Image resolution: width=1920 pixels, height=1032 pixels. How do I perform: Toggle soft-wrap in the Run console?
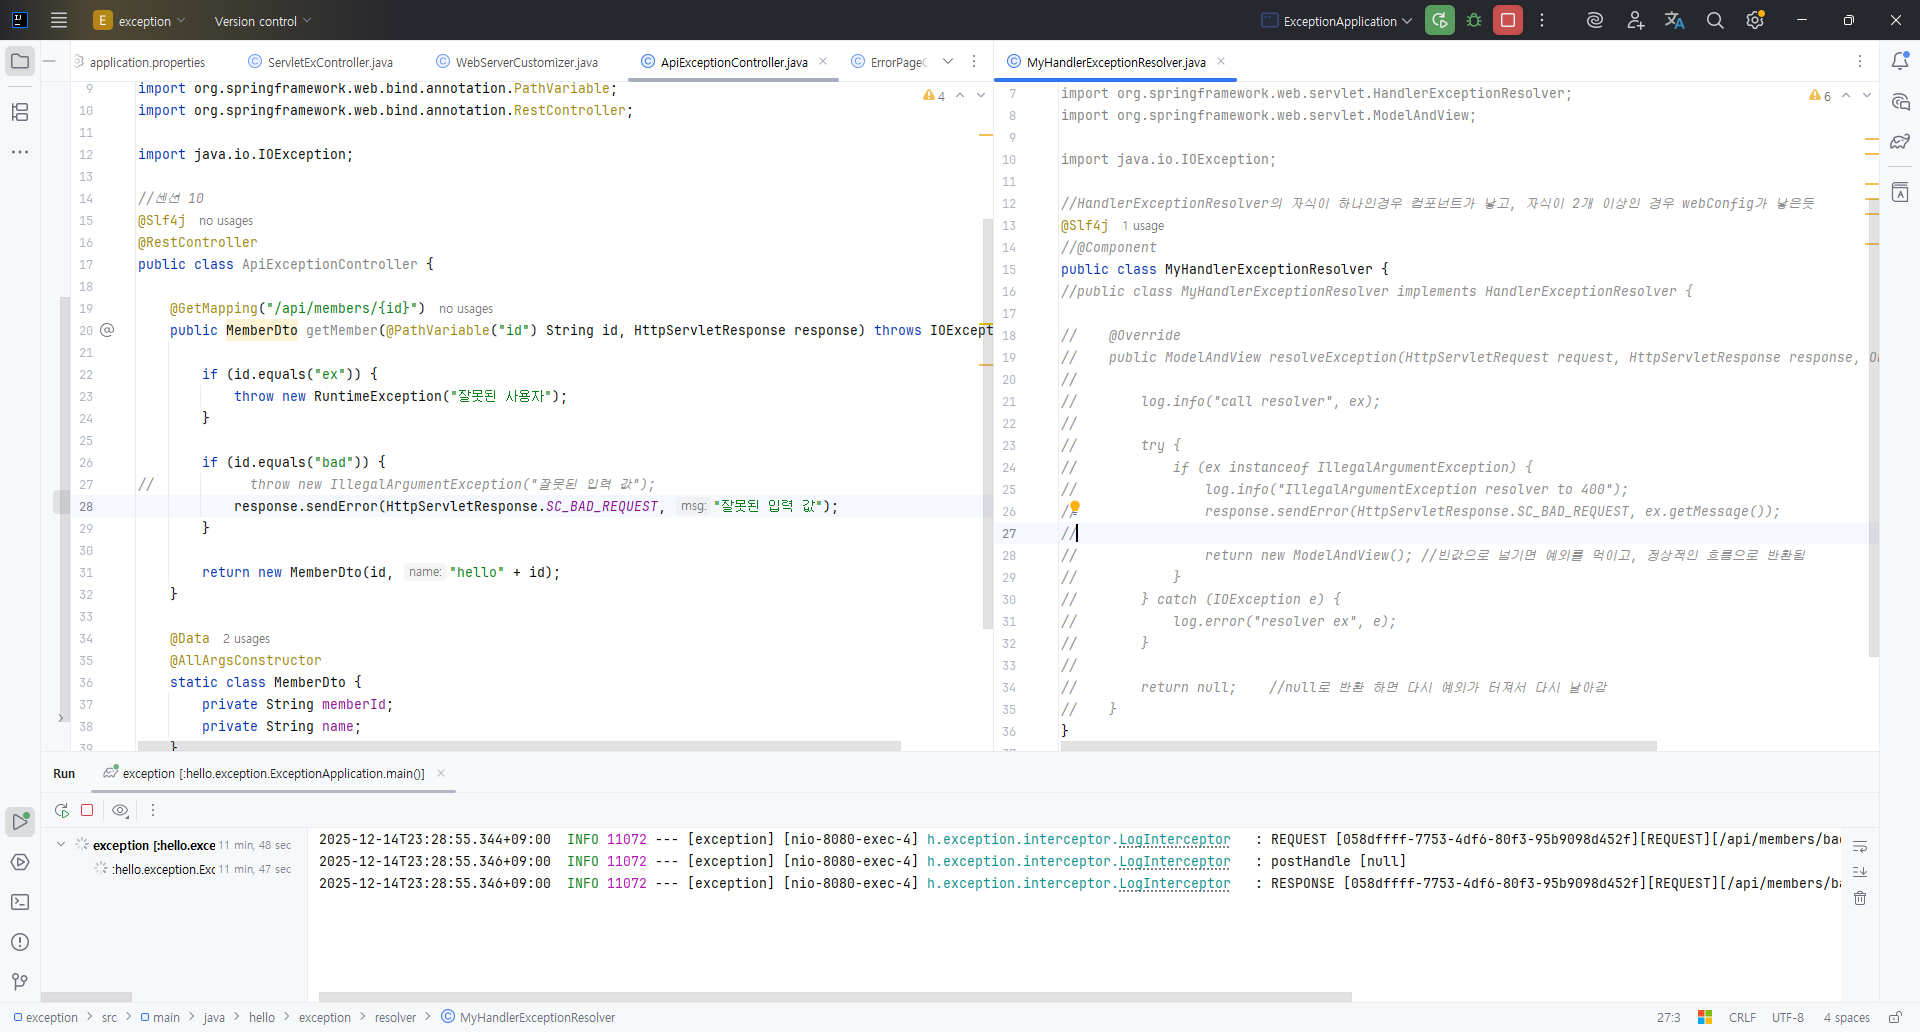coord(1860,847)
